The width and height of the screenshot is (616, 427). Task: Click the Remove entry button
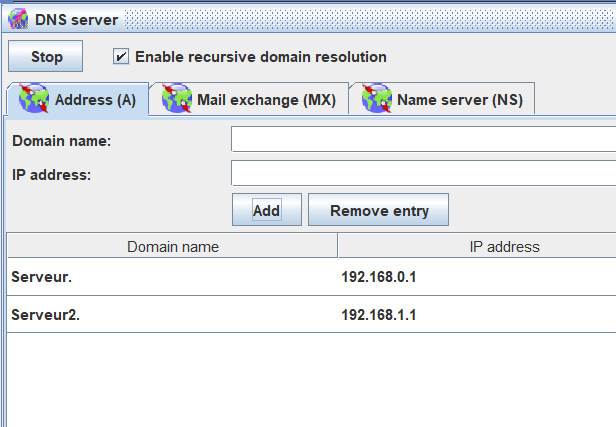point(379,210)
